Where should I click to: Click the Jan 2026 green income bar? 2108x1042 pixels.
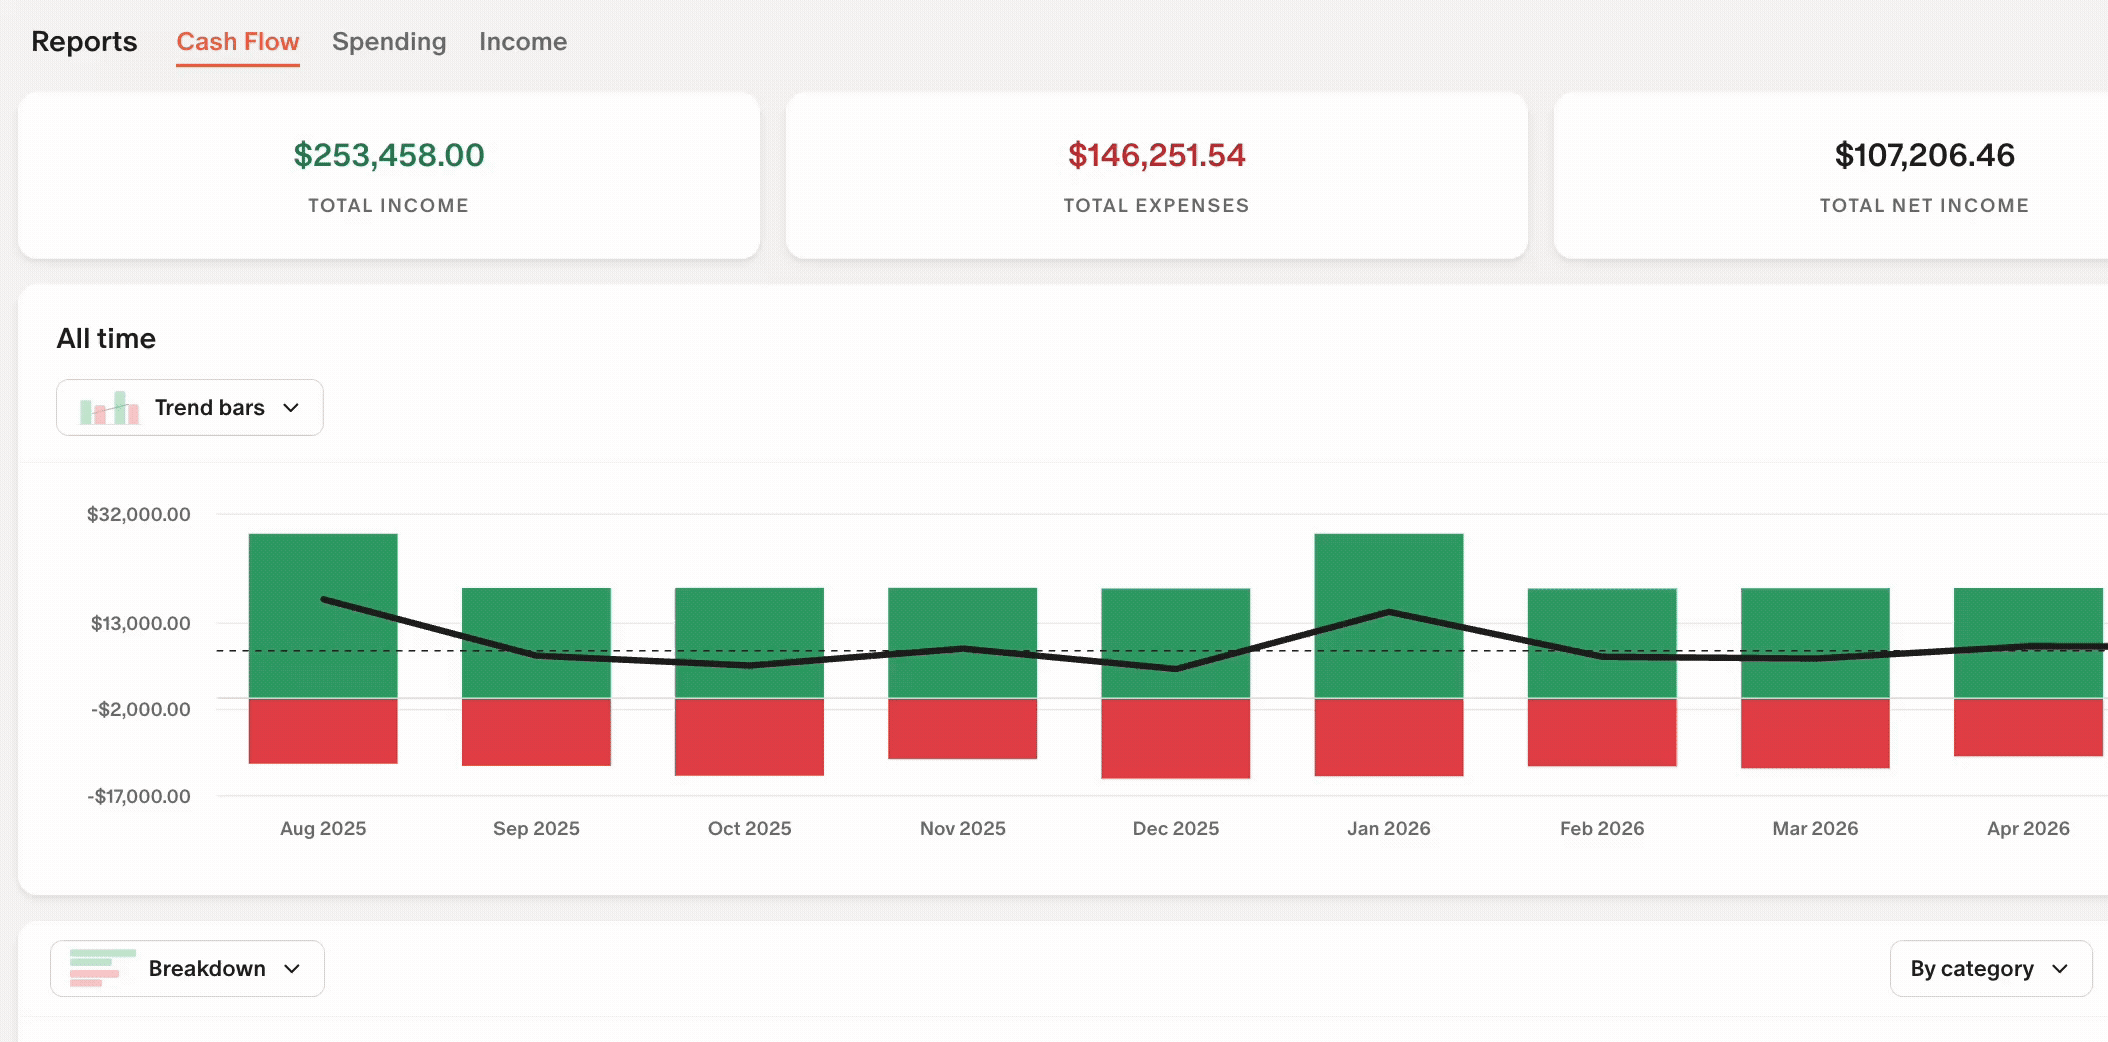pos(1389,615)
